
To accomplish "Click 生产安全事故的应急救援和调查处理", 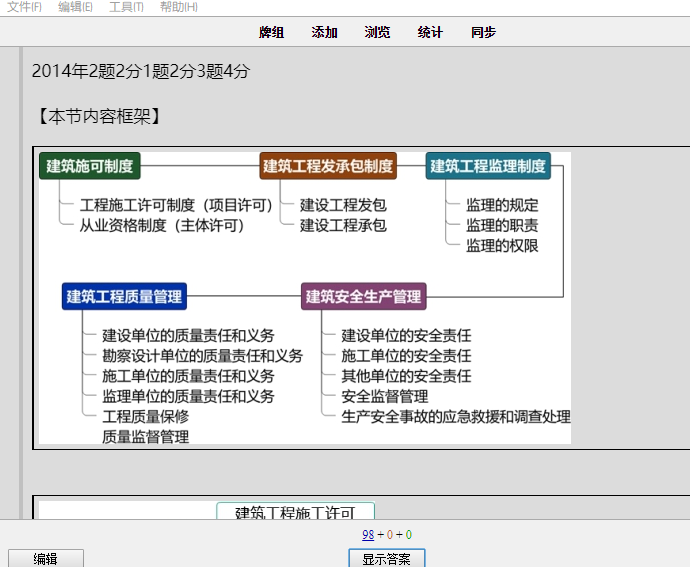I will [456, 416].
